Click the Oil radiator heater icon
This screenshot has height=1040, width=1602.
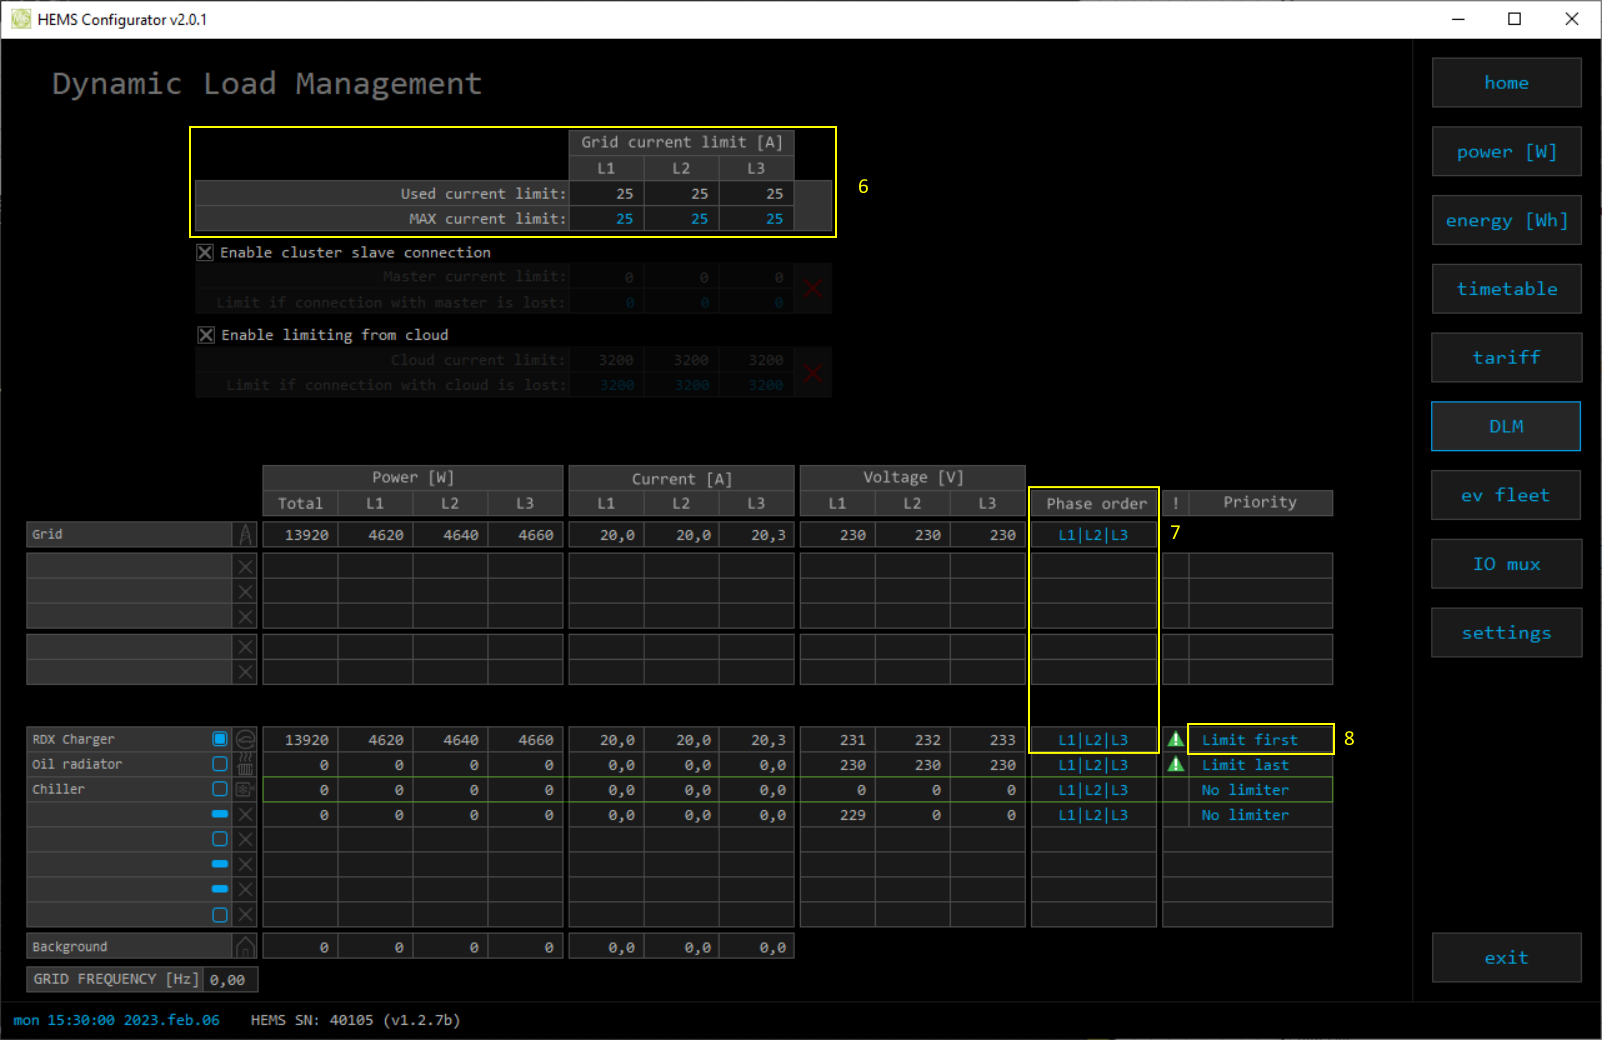coord(245,765)
